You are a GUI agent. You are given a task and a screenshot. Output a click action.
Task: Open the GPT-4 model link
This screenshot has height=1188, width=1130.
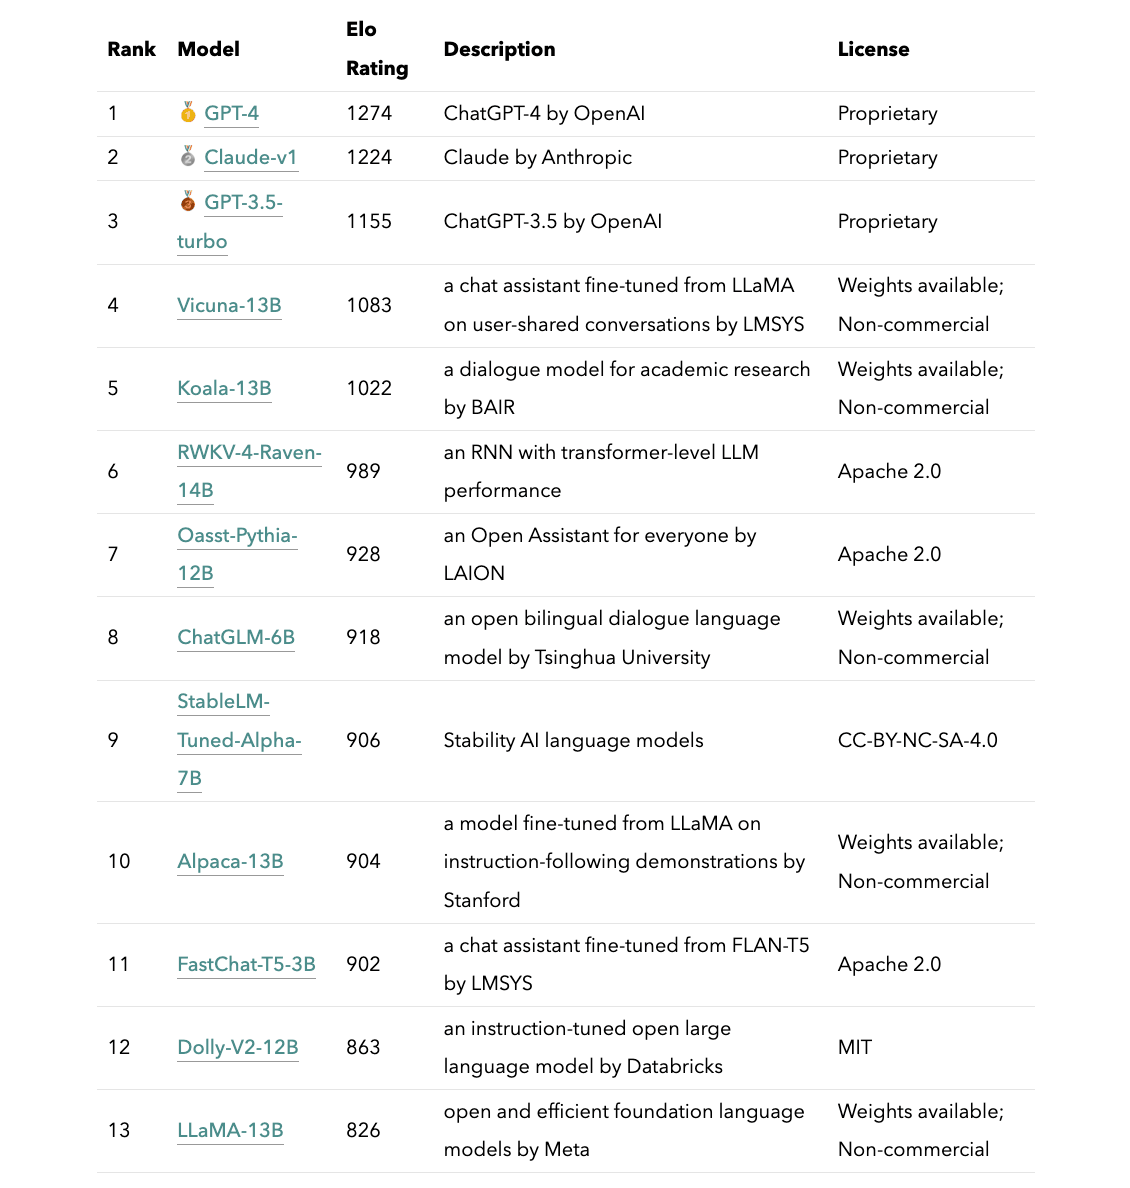(231, 114)
